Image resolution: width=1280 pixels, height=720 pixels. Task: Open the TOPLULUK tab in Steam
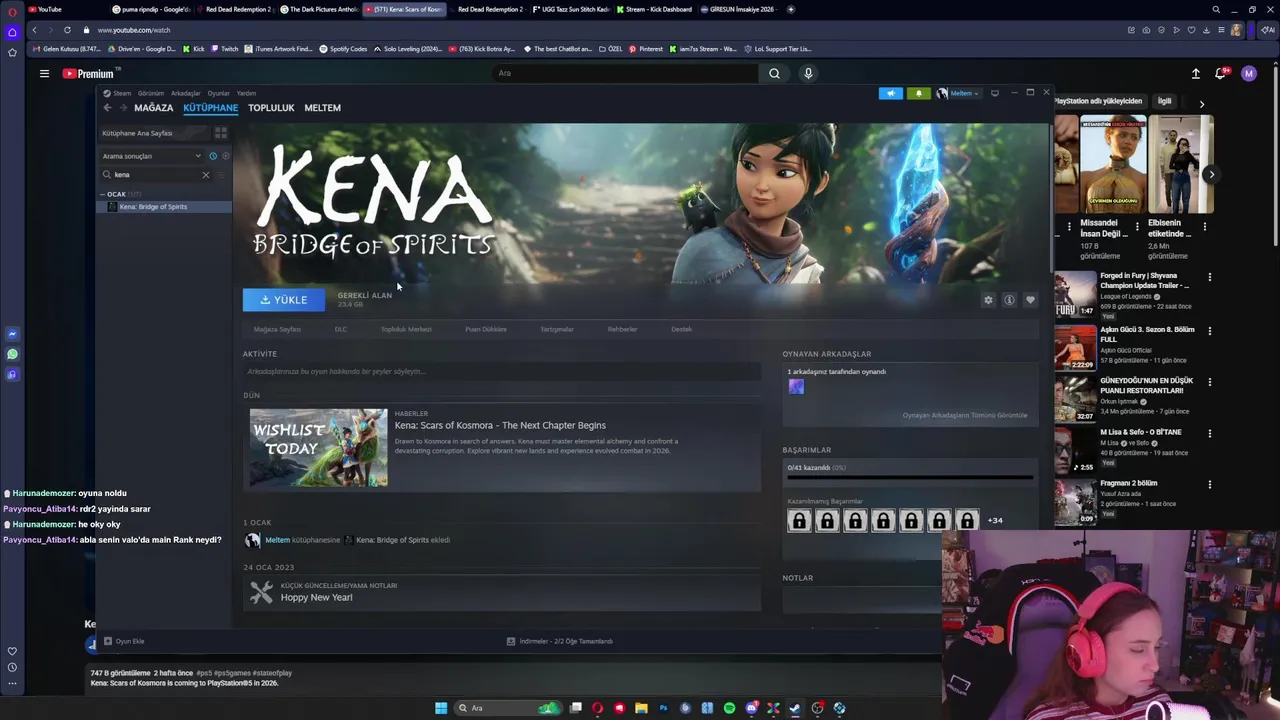click(271, 108)
